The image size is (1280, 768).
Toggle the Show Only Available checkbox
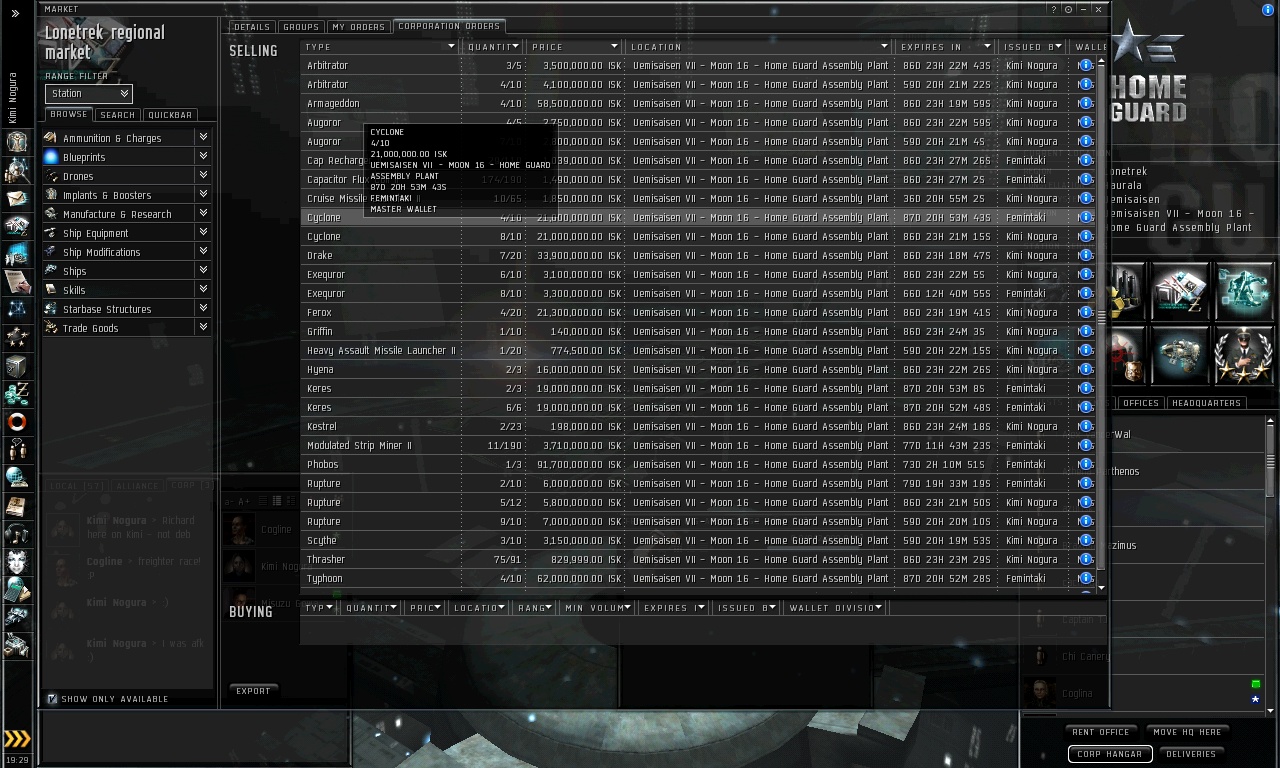[x=52, y=699]
